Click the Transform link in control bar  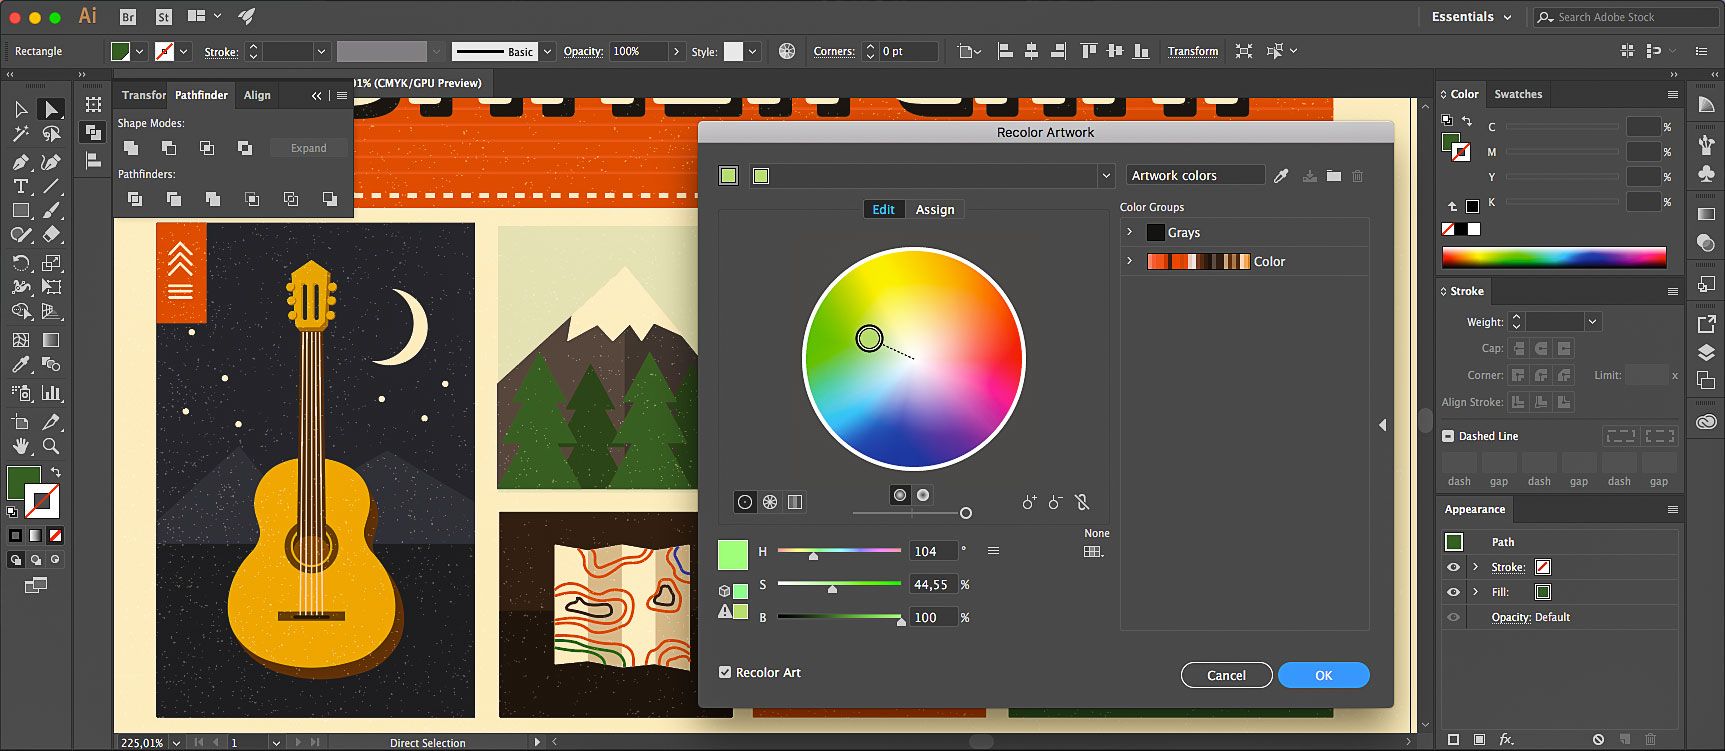pos(1193,51)
